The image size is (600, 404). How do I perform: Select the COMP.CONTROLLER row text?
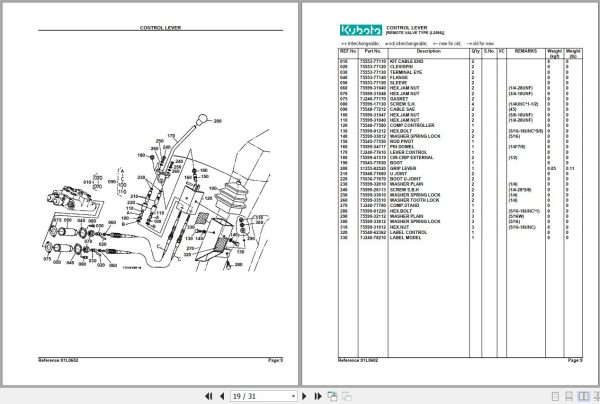(x=412, y=125)
